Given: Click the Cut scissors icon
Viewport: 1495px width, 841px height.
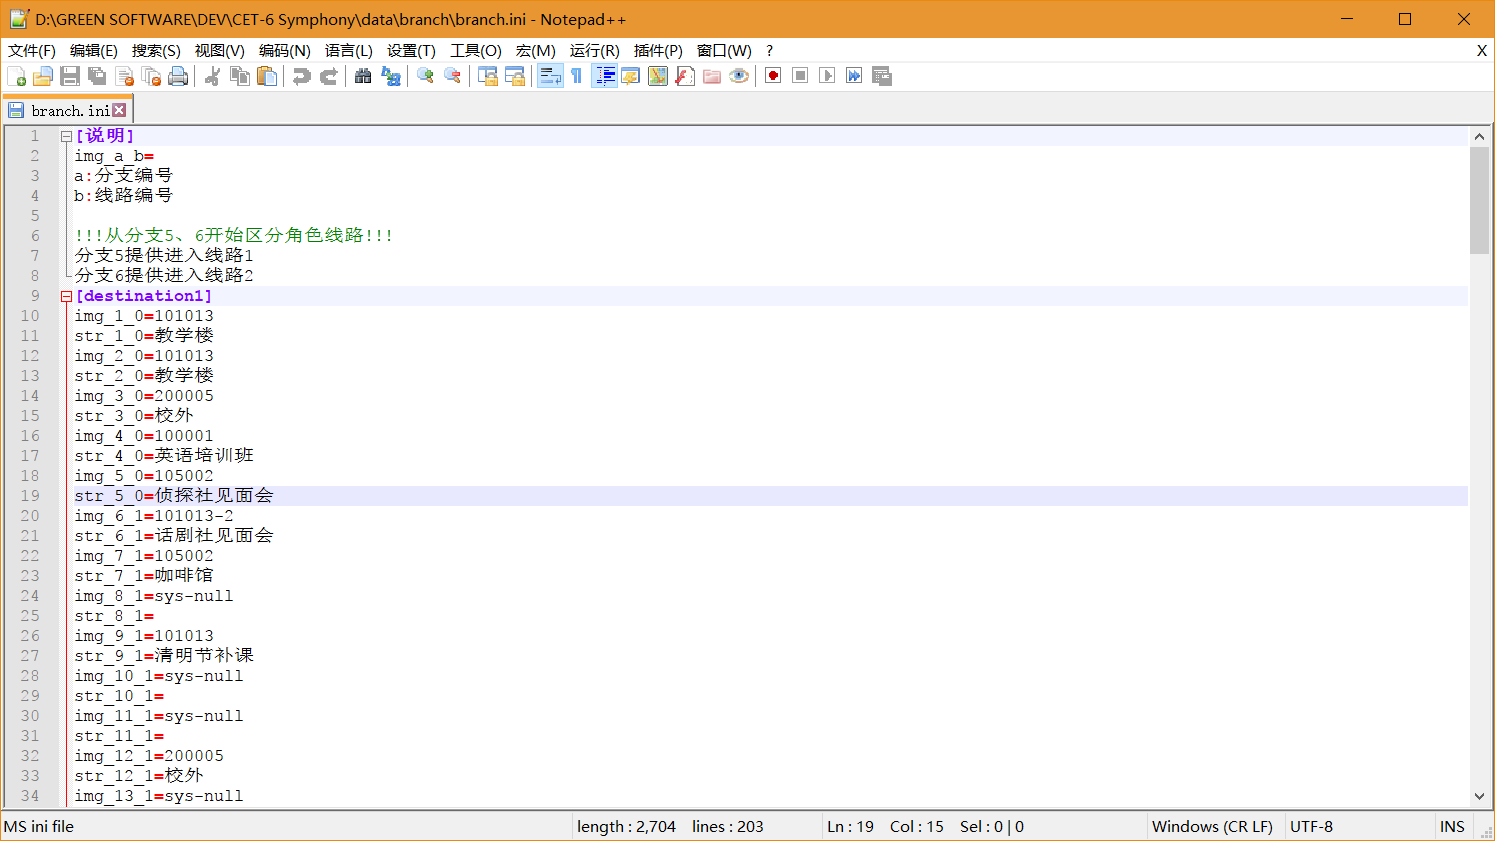Looking at the screenshot, I should (212, 76).
